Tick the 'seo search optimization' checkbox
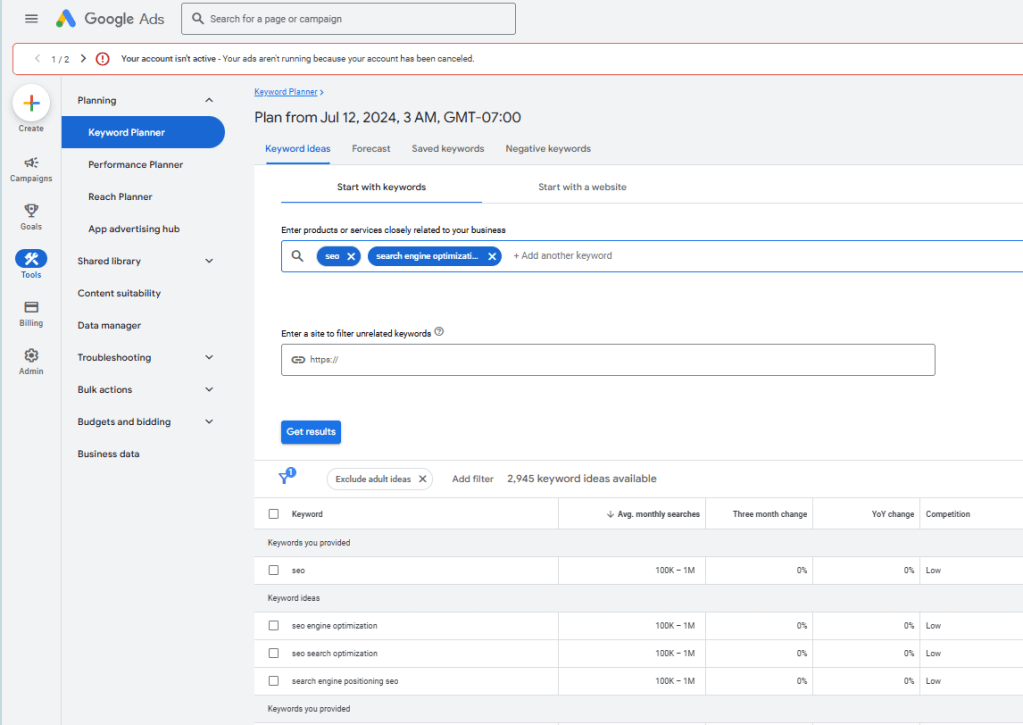 (x=274, y=654)
